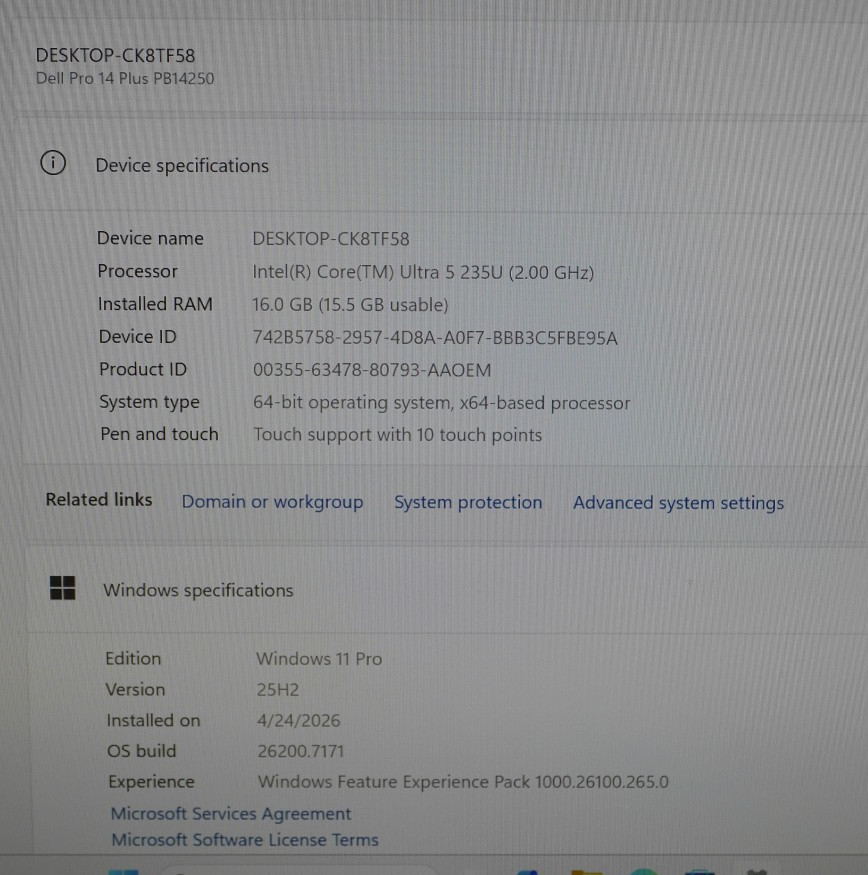The height and width of the screenshot is (875, 868).
Task: Click the Product ID value 00355-63478-80793-AAOEM
Action: [372, 370]
